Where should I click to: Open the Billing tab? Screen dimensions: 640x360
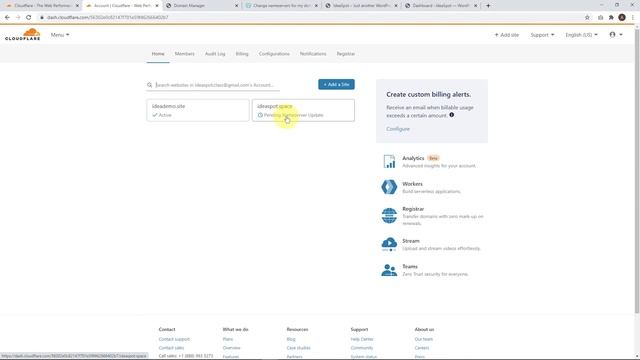click(242, 54)
